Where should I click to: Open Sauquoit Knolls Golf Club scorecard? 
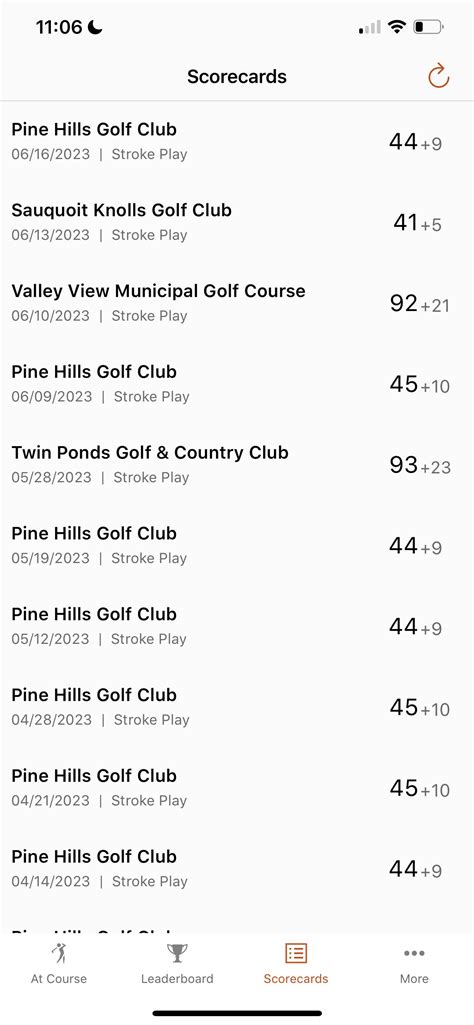237,222
